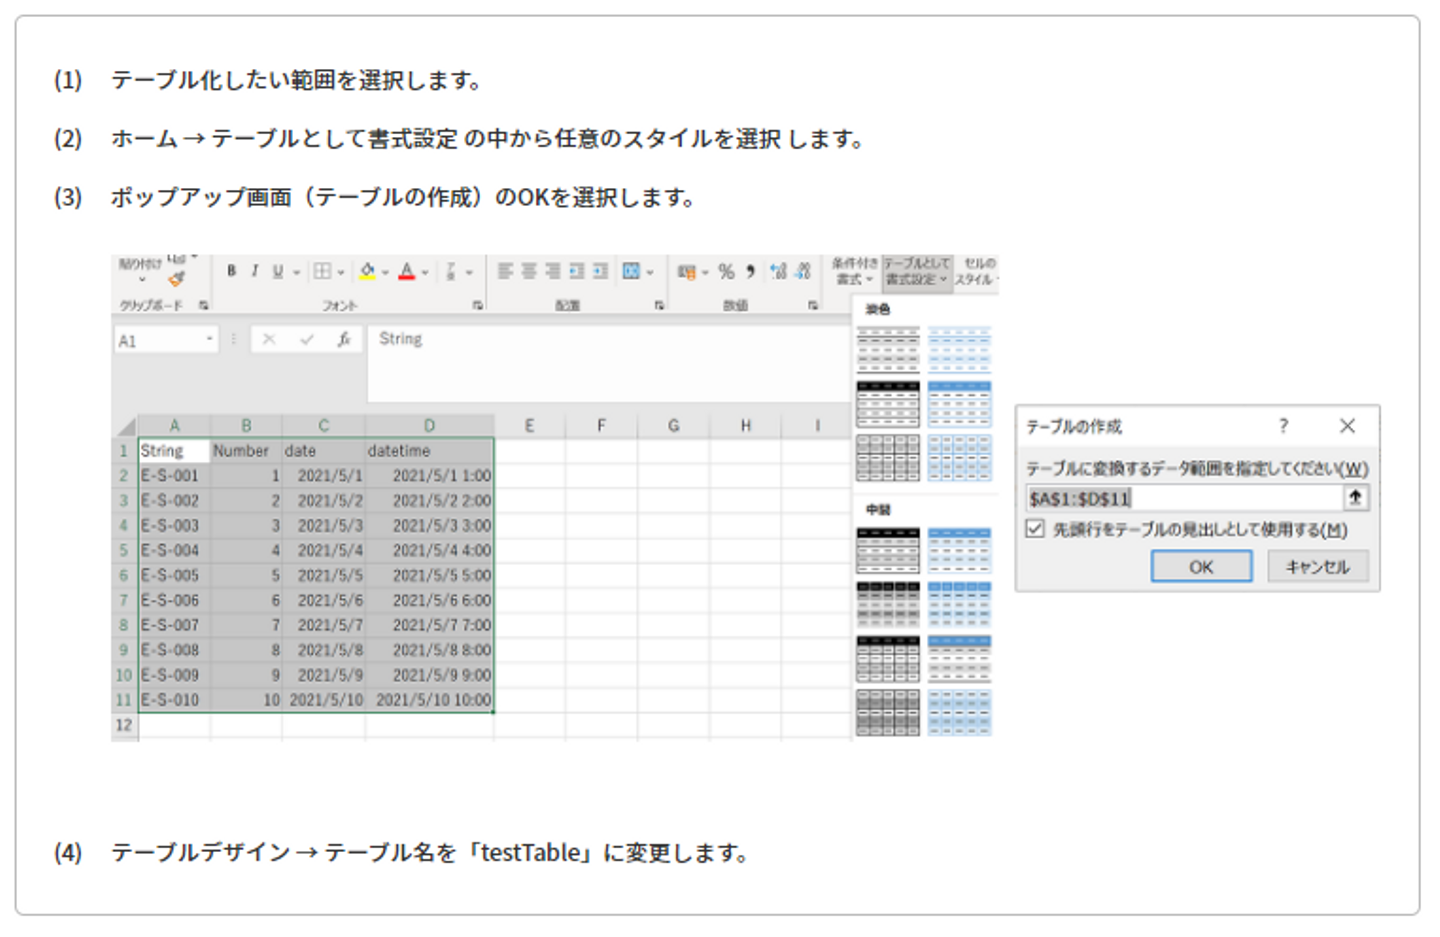Select column header A

[x=174, y=425]
